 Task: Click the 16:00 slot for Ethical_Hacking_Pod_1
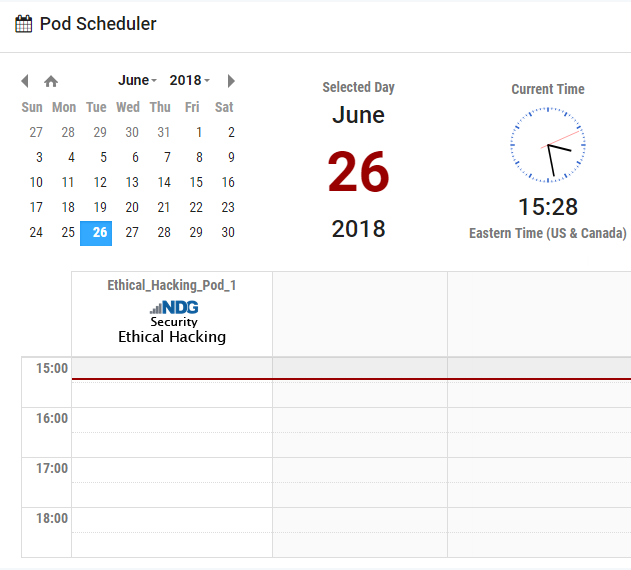[x=172, y=419]
